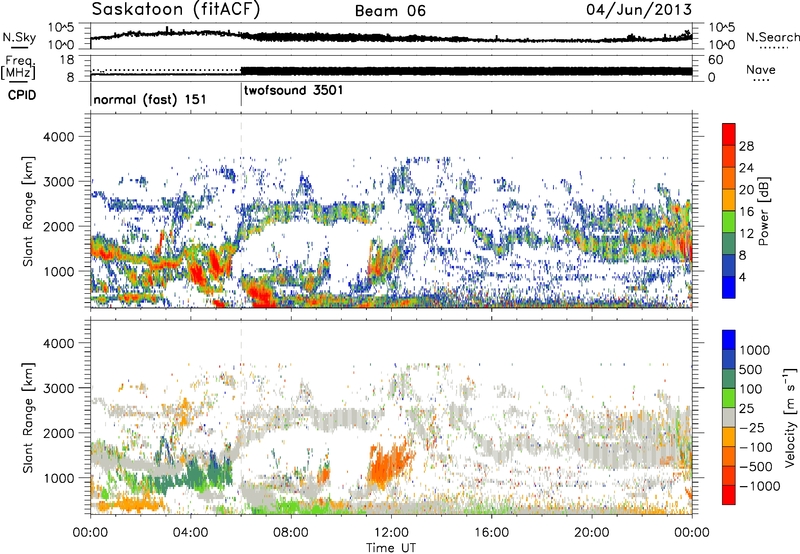Click the -1000 tick on velocity colorbar

click(x=760, y=486)
